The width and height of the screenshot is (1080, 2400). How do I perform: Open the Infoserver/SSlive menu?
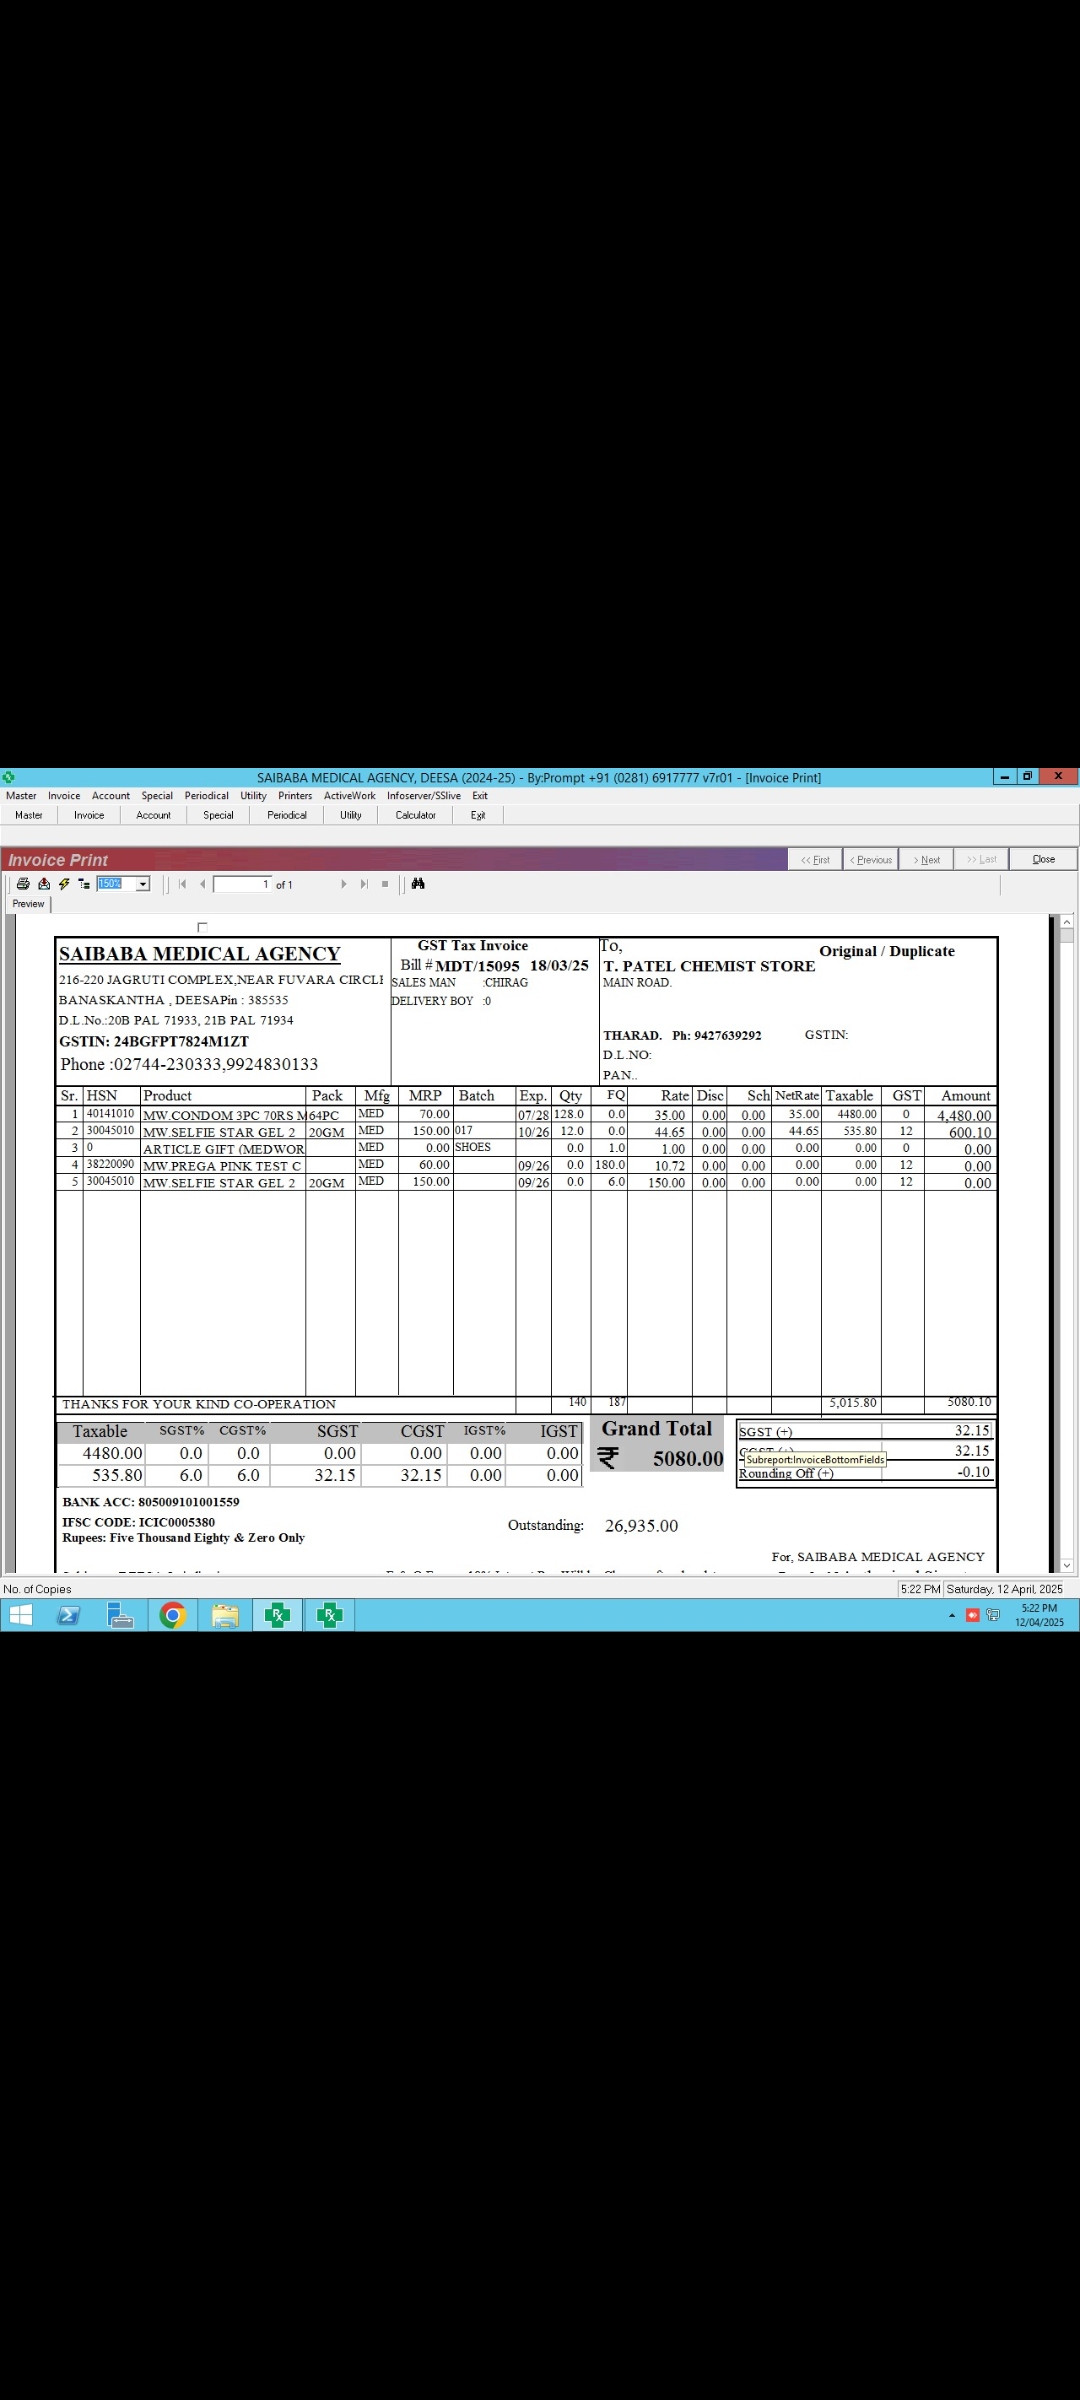pyautogui.click(x=424, y=796)
